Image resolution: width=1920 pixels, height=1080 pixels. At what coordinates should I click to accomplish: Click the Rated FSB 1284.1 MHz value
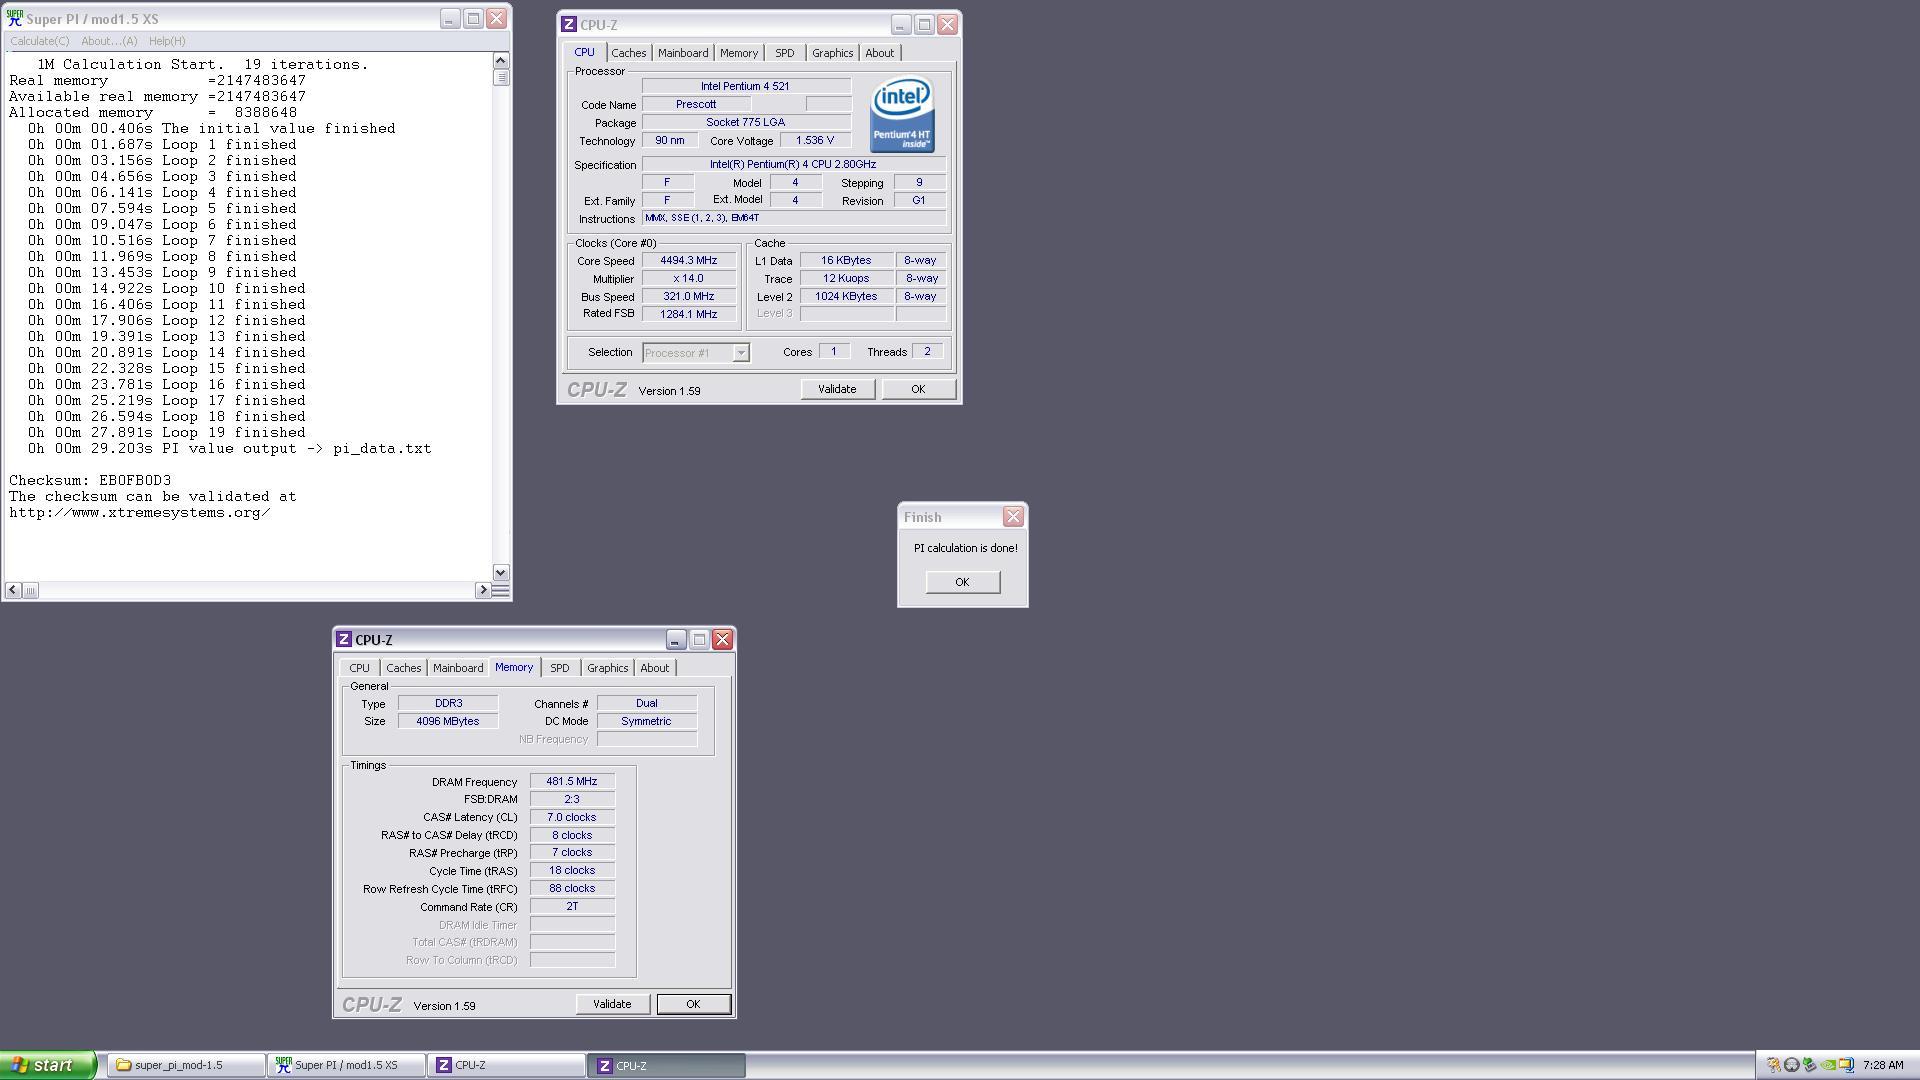pos(689,314)
